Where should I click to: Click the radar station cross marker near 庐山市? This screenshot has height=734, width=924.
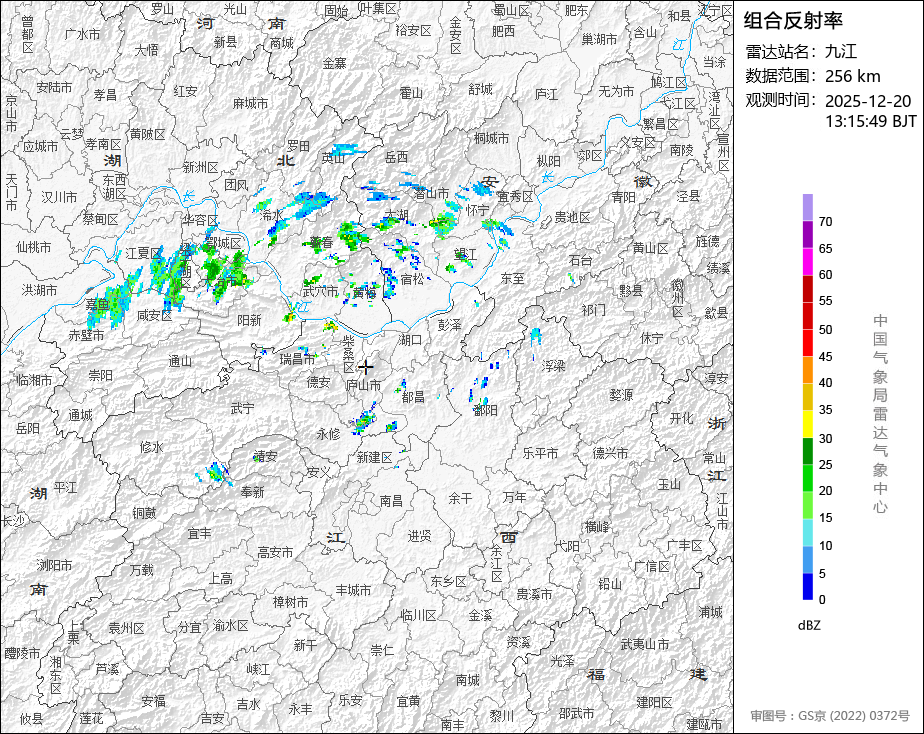[x=366, y=367]
